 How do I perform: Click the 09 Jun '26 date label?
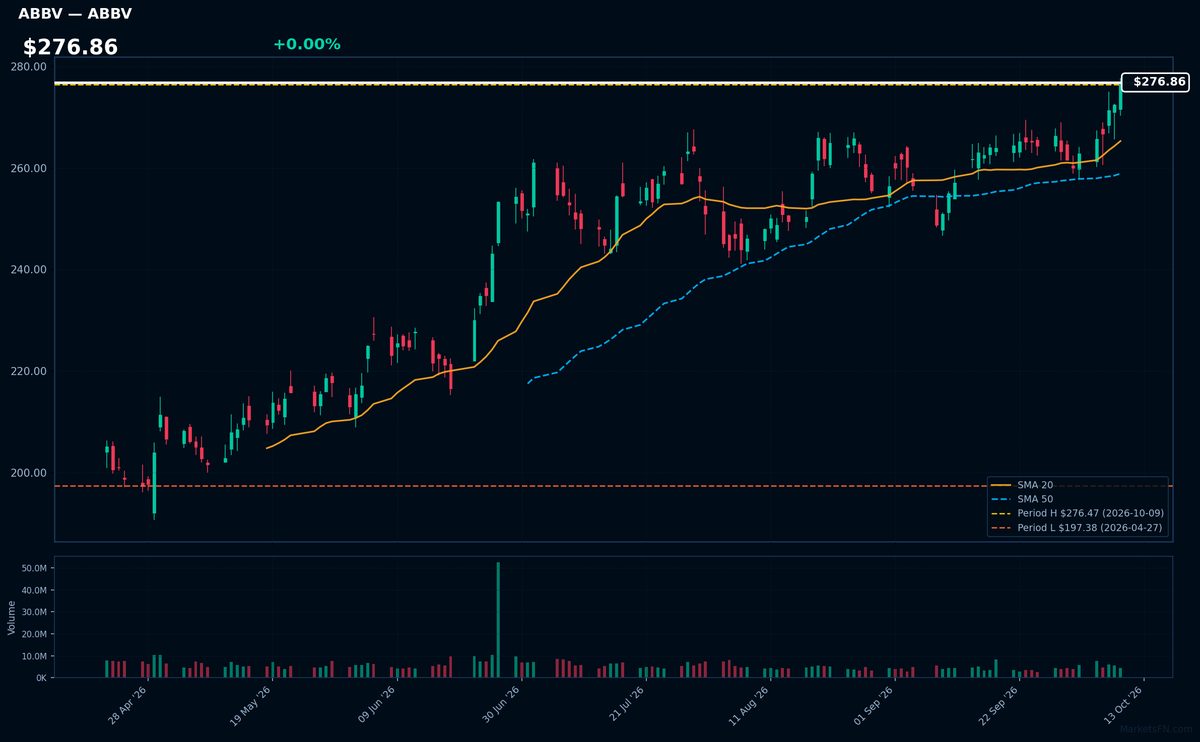tap(374, 705)
